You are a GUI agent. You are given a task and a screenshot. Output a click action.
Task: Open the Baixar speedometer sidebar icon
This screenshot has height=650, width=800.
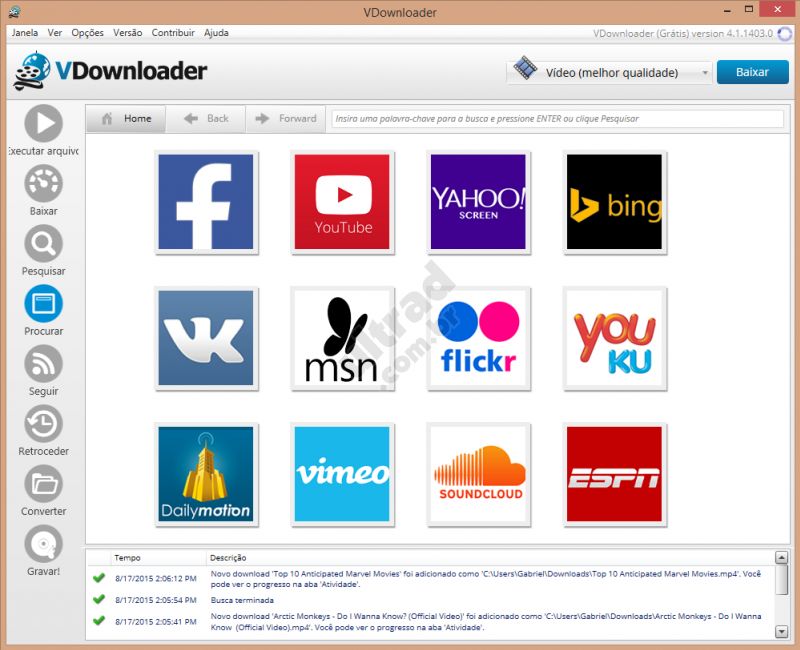point(43,183)
